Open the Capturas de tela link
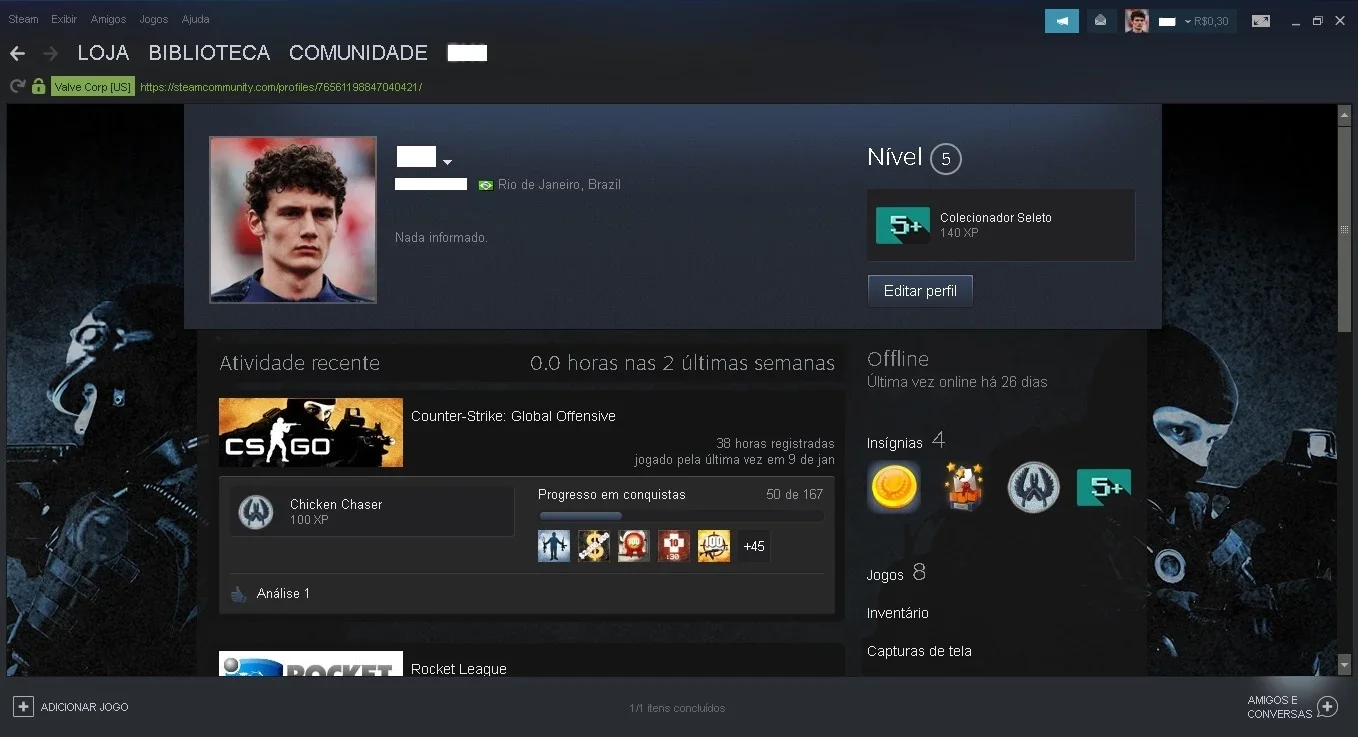This screenshot has height=737, width=1358. pyautogui.click(x=919, y=651)
